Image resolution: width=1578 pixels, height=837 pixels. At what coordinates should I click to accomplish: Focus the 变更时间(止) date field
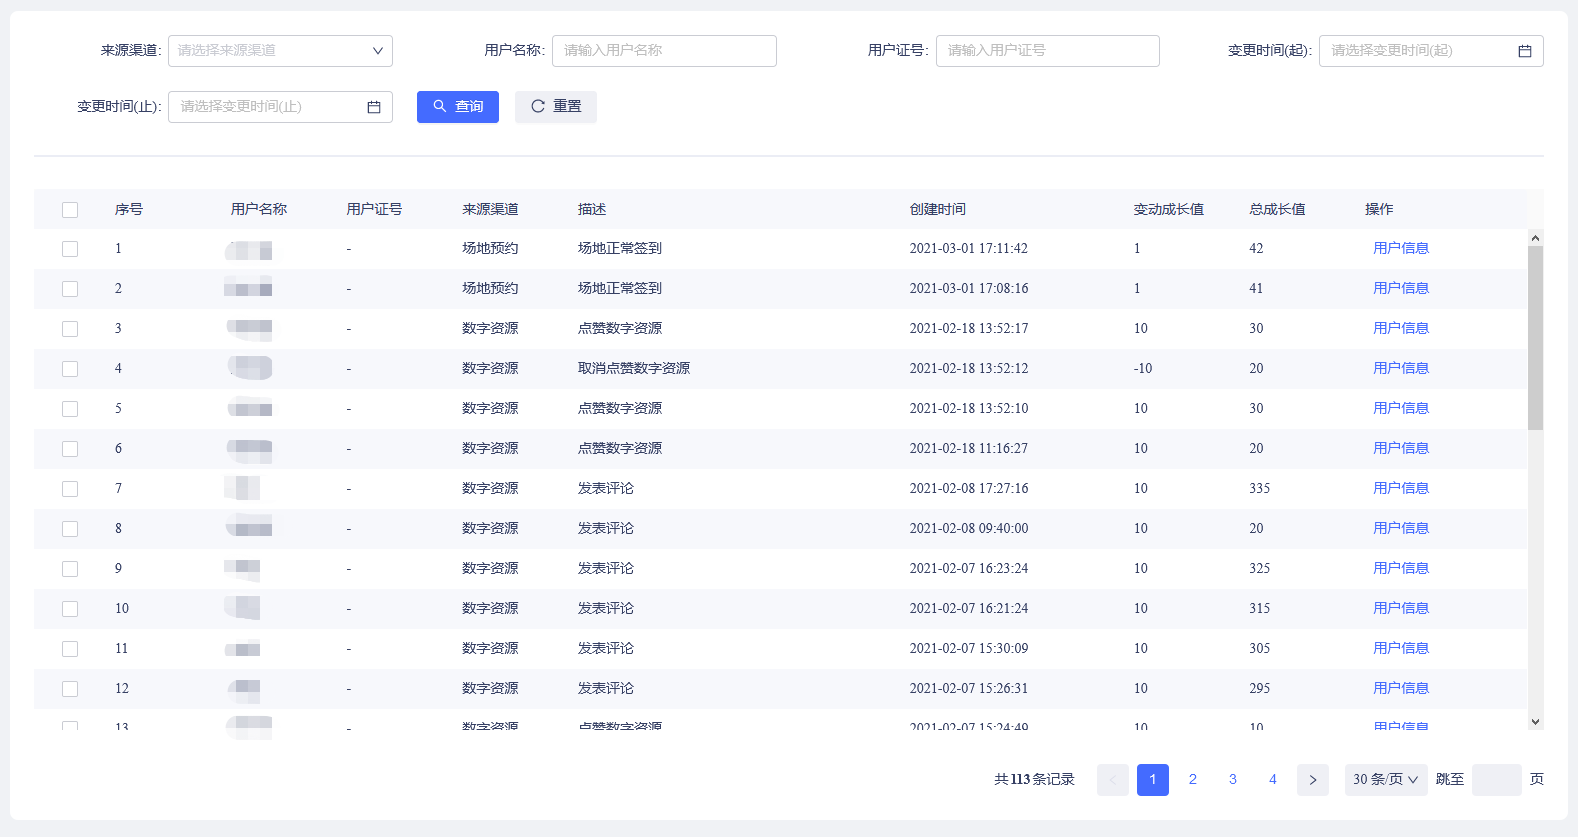[280, 107]
